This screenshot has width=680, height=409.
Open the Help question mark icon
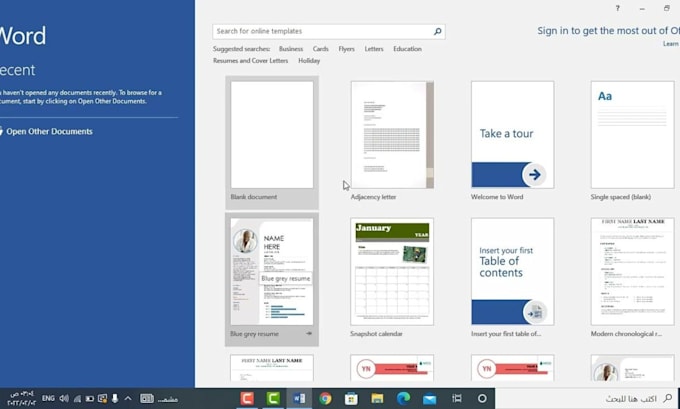pos(618,8)
